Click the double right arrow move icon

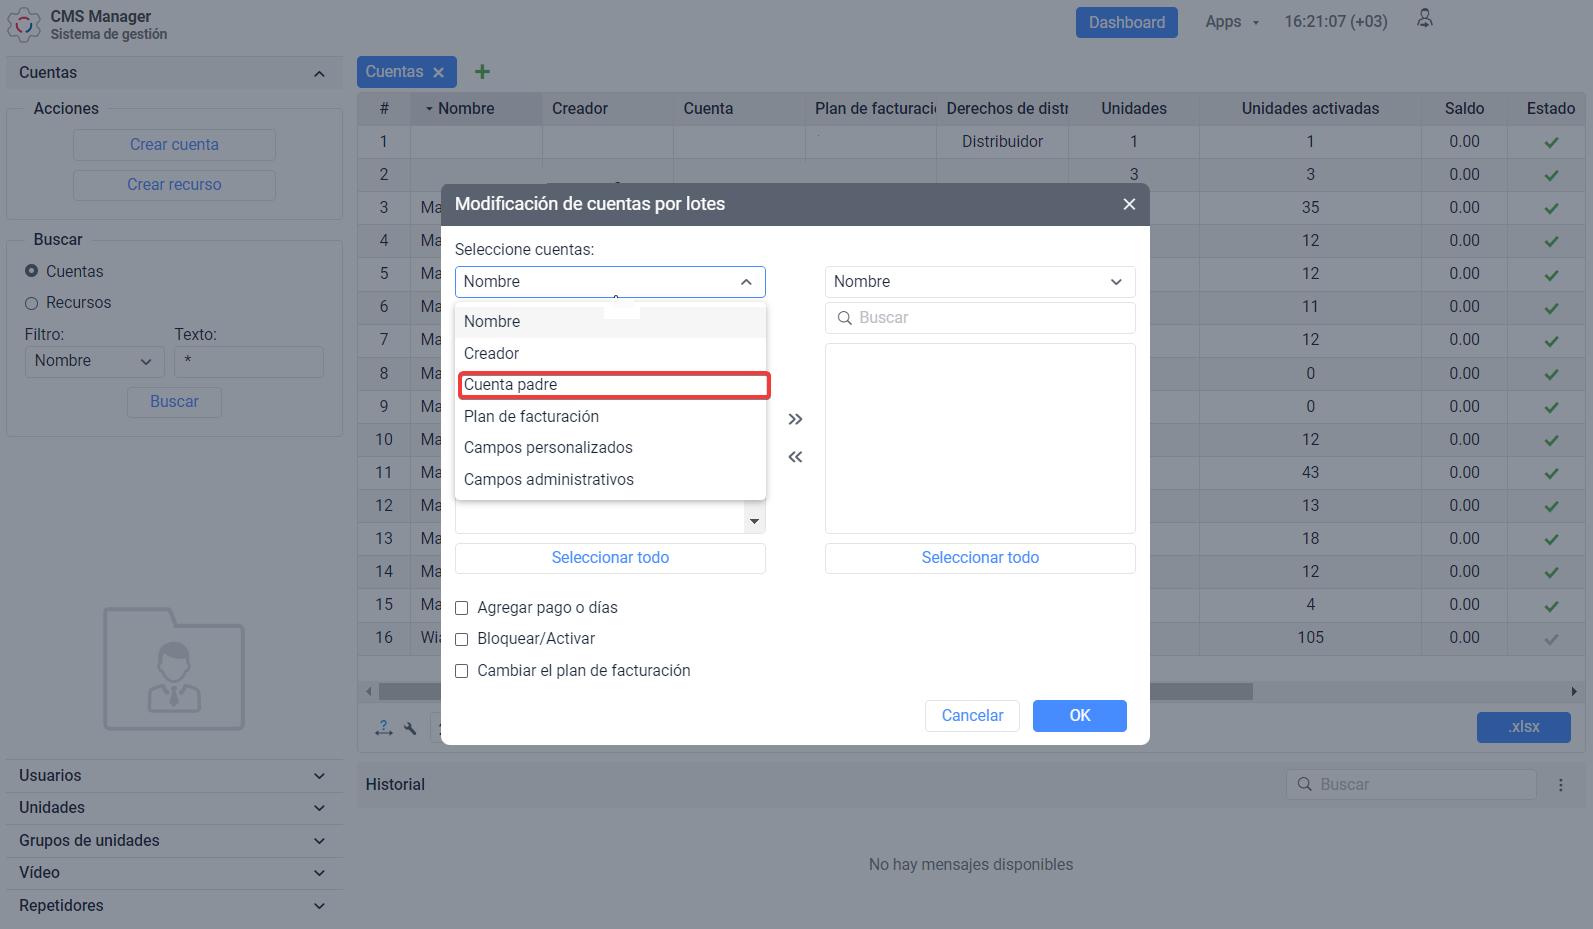(795, 419)
